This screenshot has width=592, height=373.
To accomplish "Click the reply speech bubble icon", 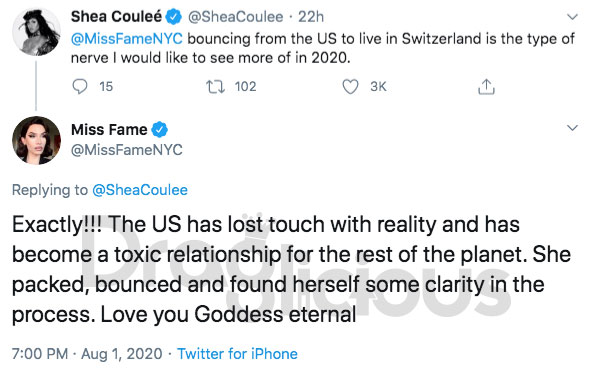I will [80, 86].
